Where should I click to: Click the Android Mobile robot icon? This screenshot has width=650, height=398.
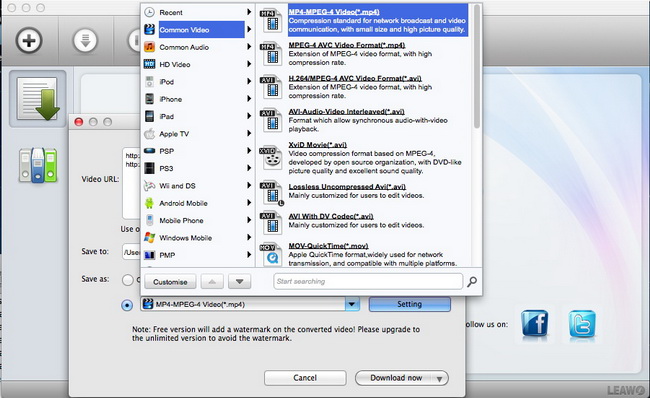pos(149,203)
